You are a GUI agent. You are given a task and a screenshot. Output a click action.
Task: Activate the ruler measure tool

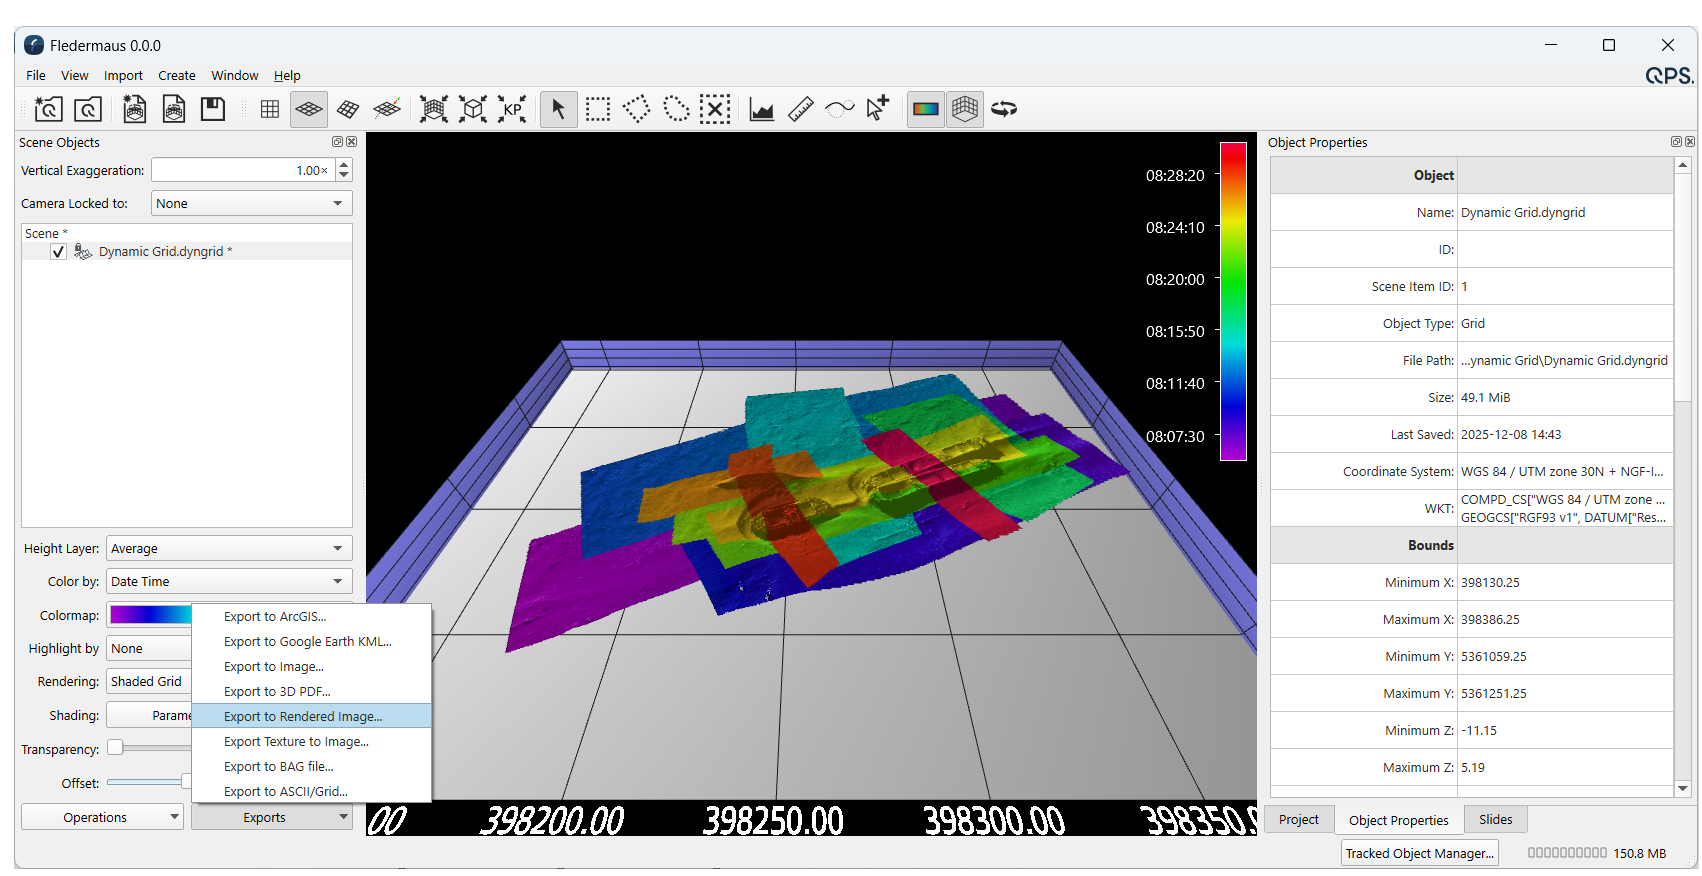click(x=801, y=109)
